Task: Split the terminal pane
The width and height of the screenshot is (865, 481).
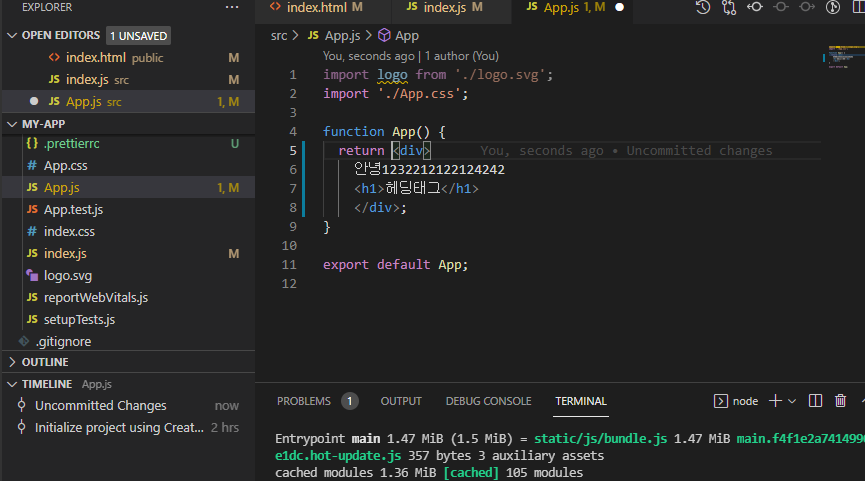Action: coord(815,401)
